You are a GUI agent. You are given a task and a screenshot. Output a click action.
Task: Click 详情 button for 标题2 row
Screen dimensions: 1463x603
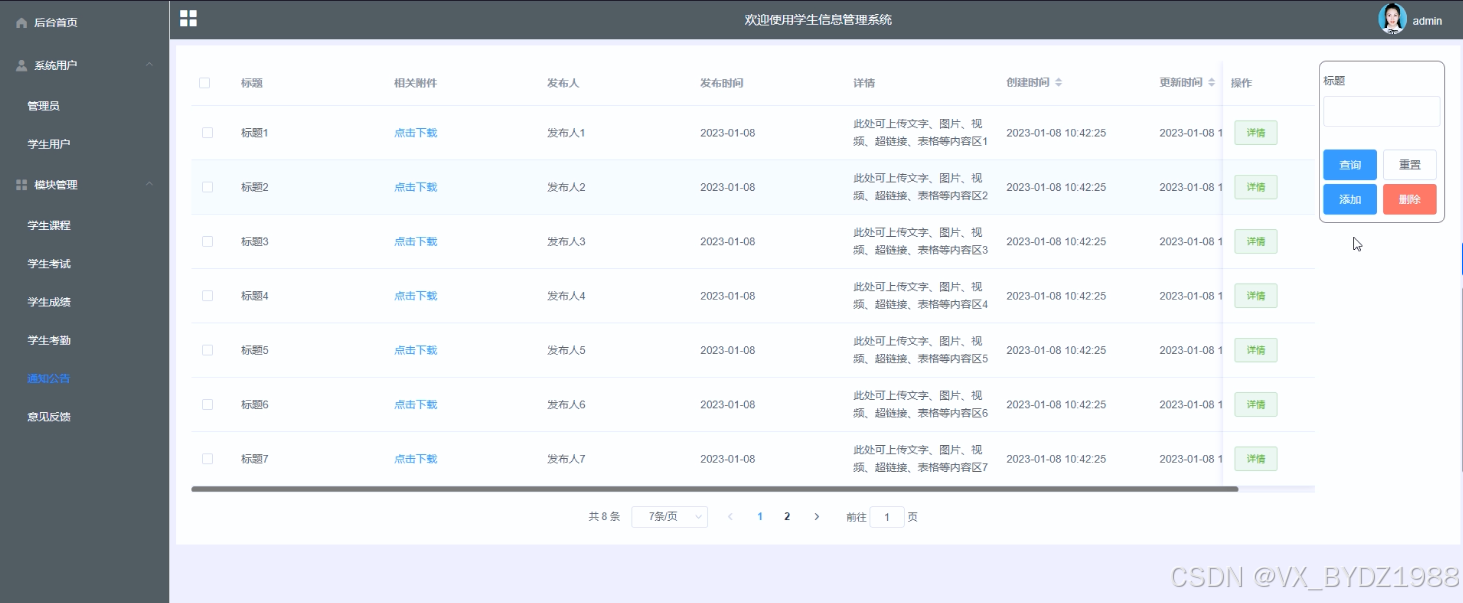coord(1255,187)
